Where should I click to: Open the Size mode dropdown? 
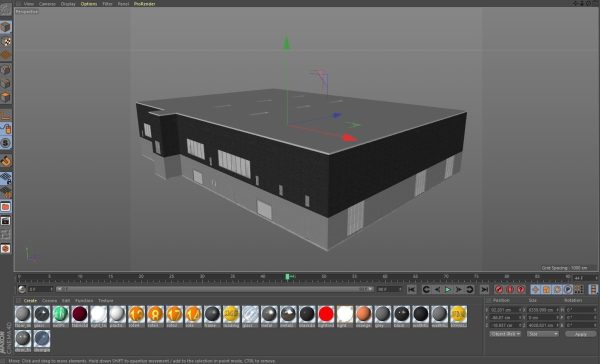[543, 334]
